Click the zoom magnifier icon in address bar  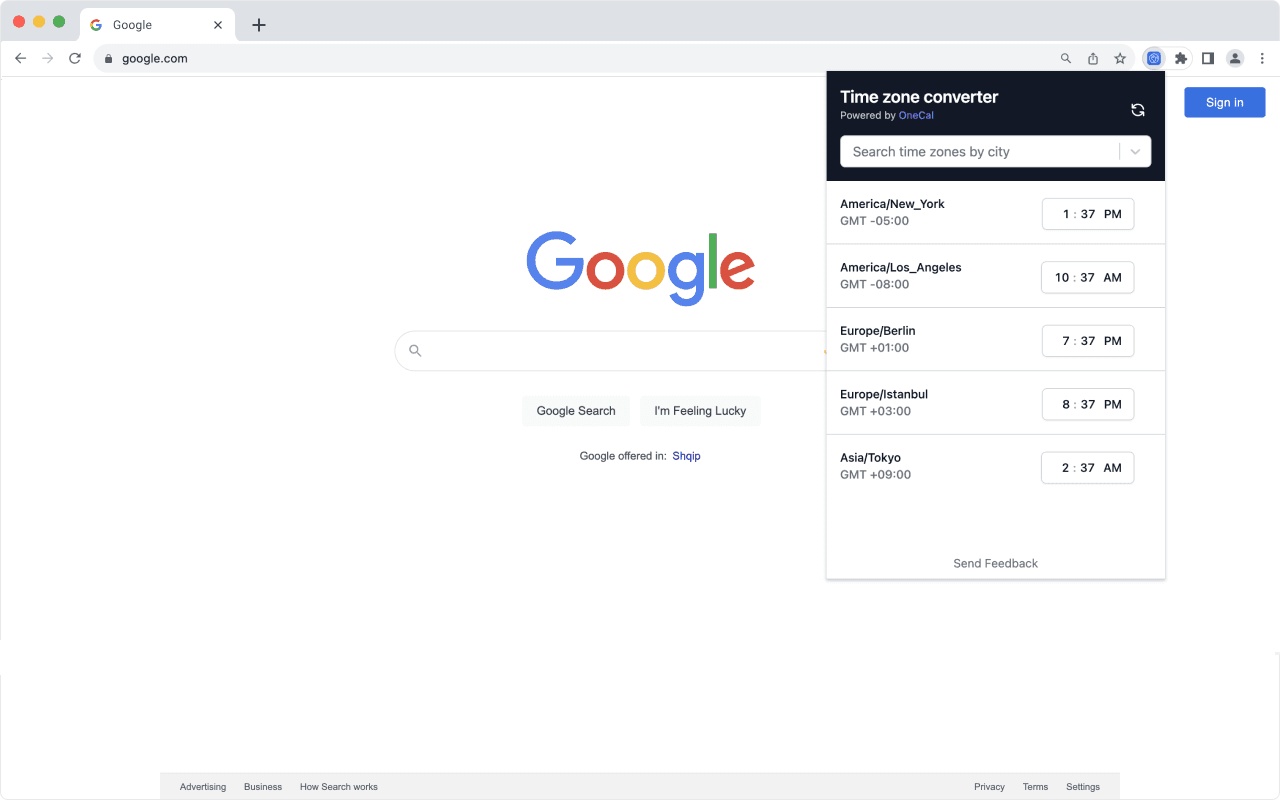coord(1066,59)
